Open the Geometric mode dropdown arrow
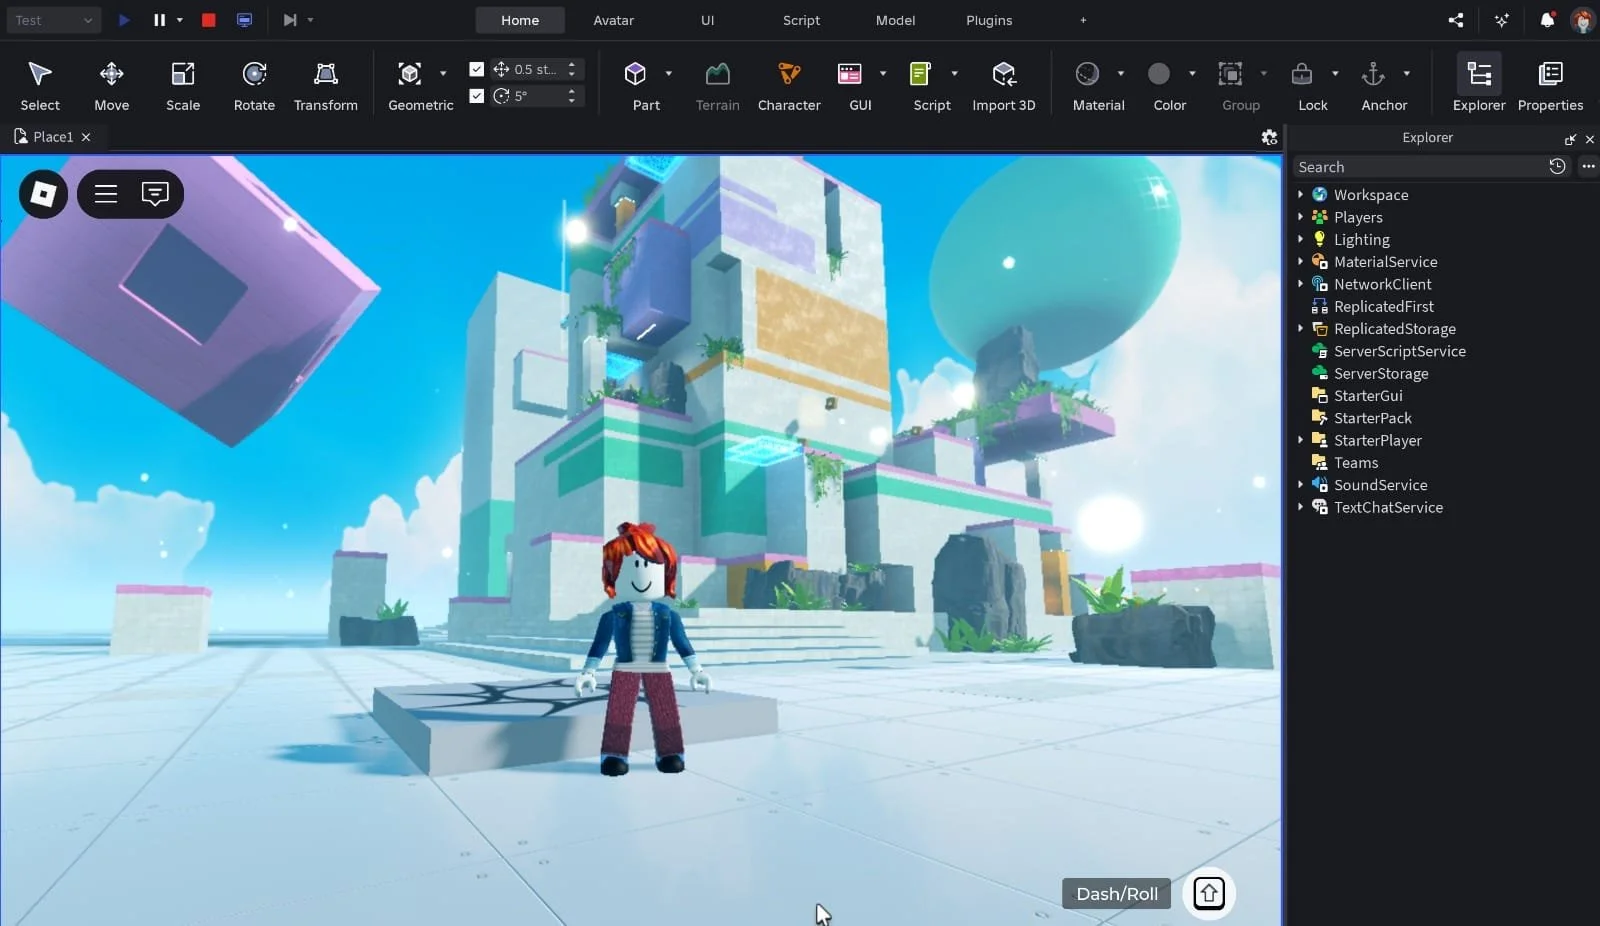Image resolution: width=1600 pixels, height=926 pixels. (443, 74)
